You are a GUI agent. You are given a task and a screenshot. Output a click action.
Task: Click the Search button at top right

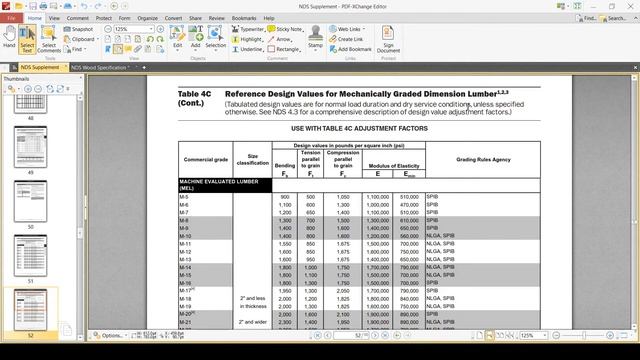[x=613, y=18]
